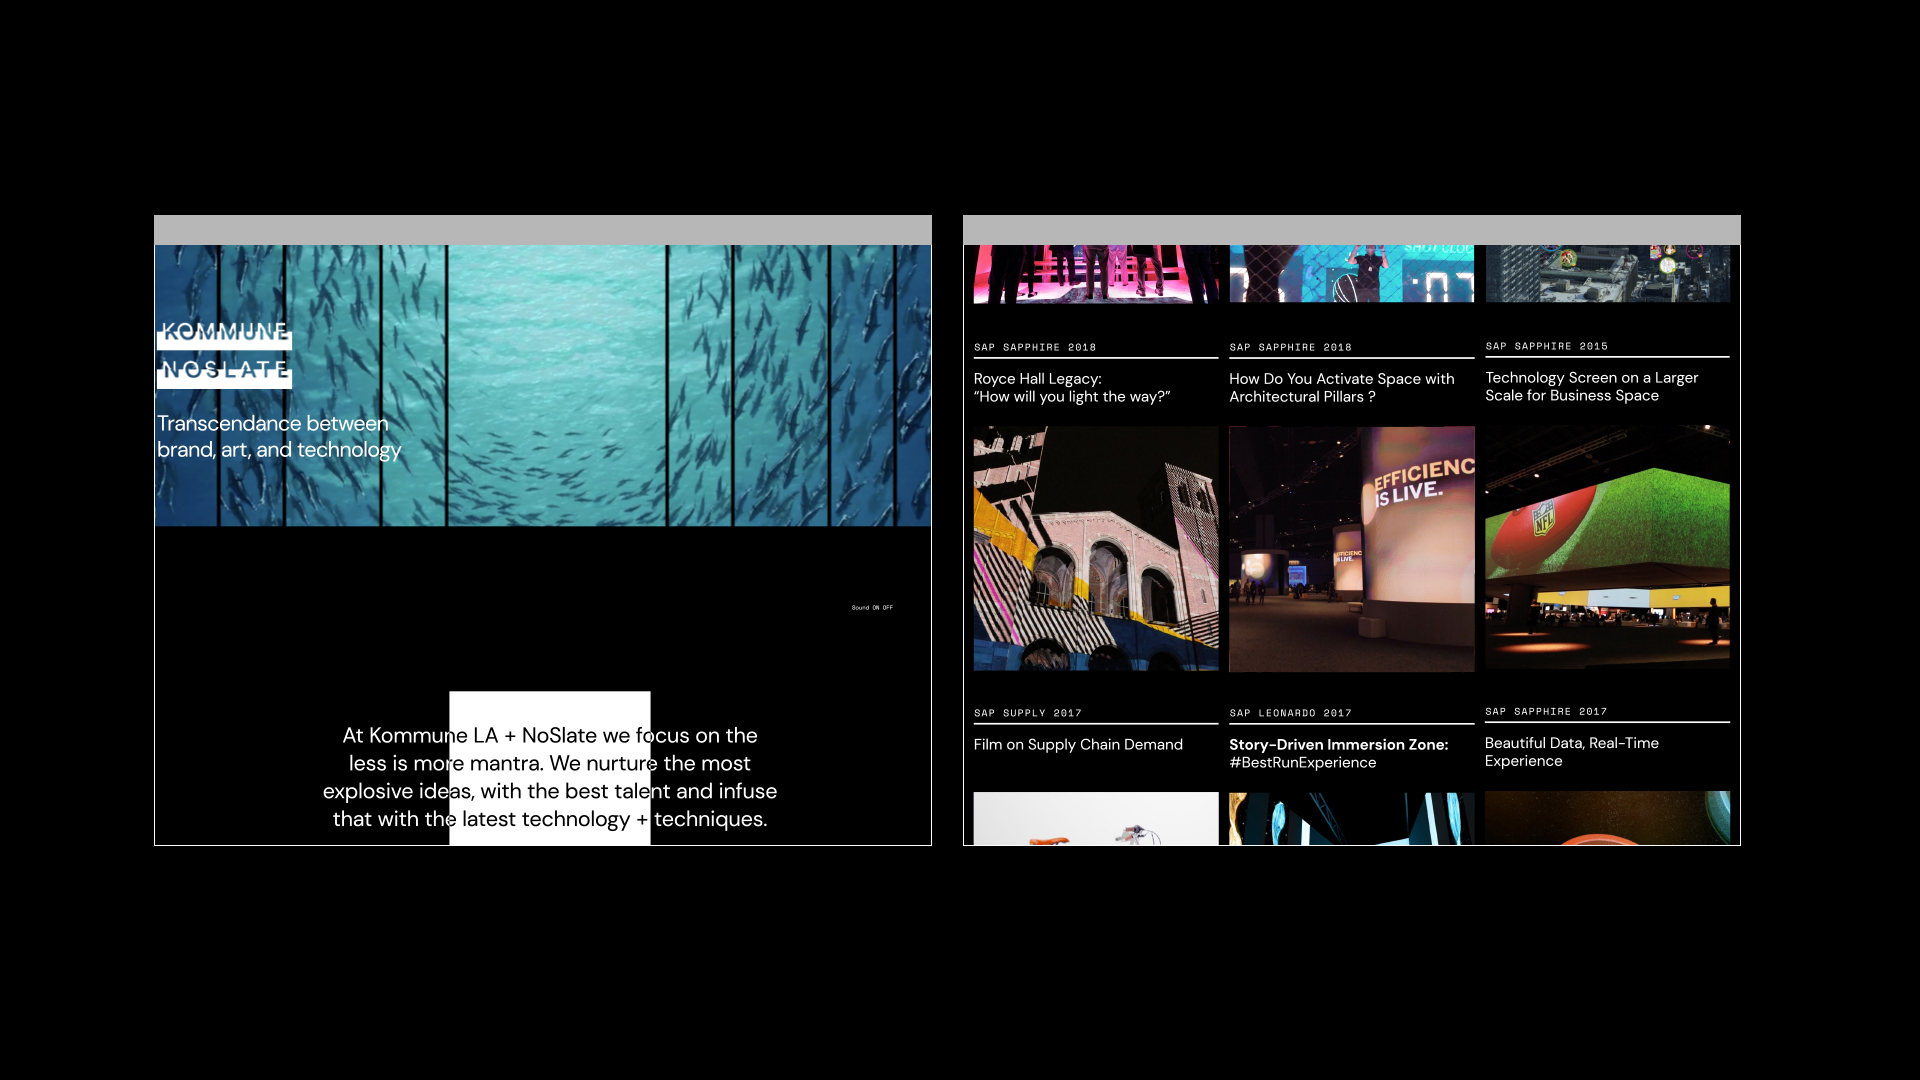Open 'How Do You Activate Space' project
The image size is (1920, 1080).
1342,388
